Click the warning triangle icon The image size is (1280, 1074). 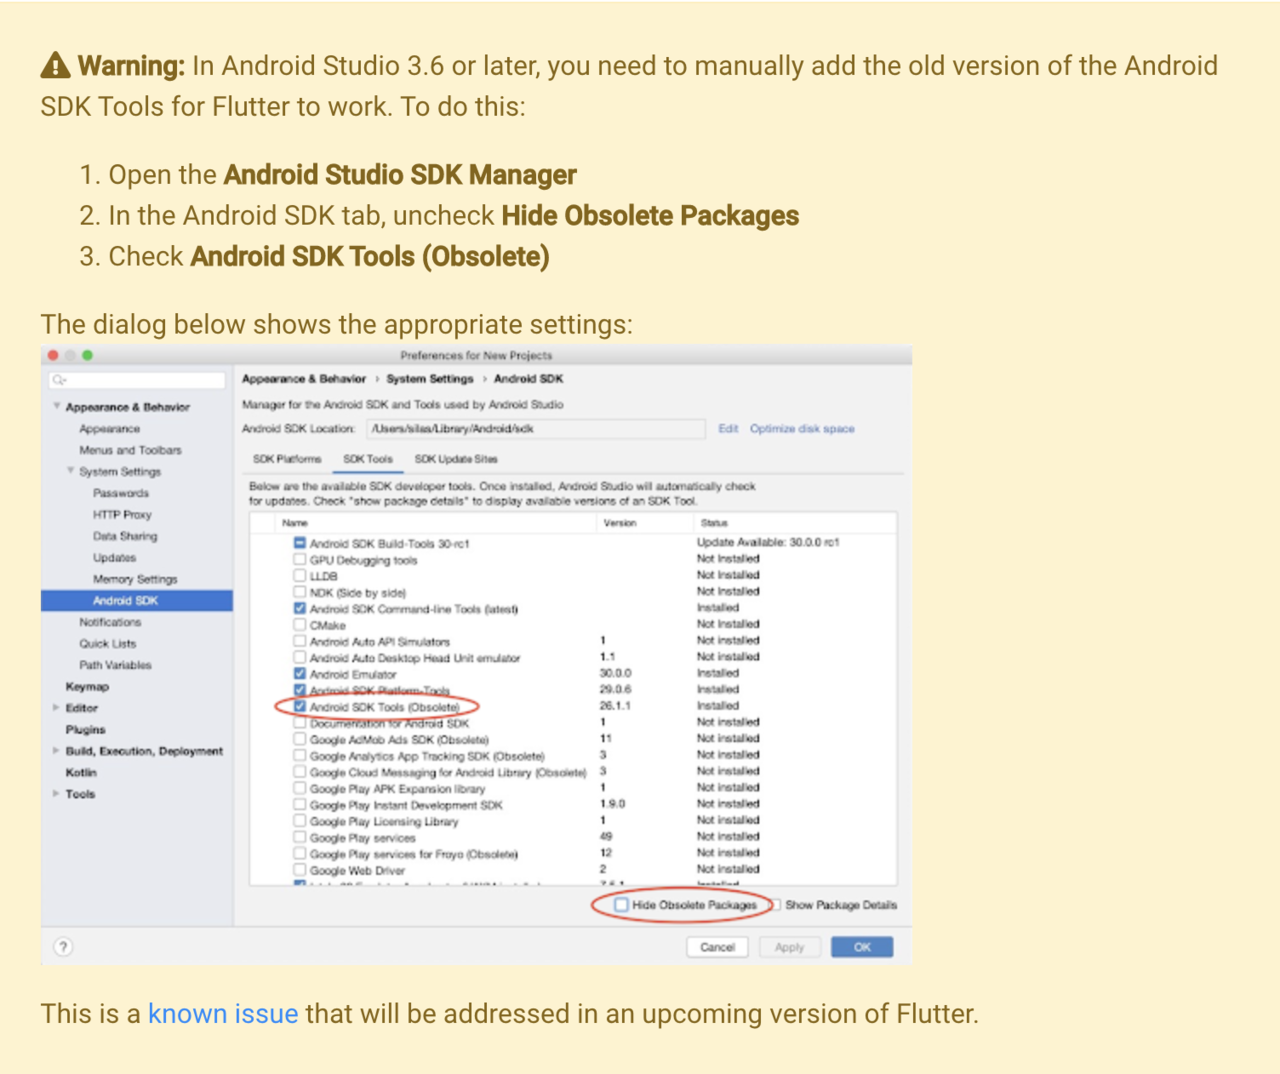point(55,66)
